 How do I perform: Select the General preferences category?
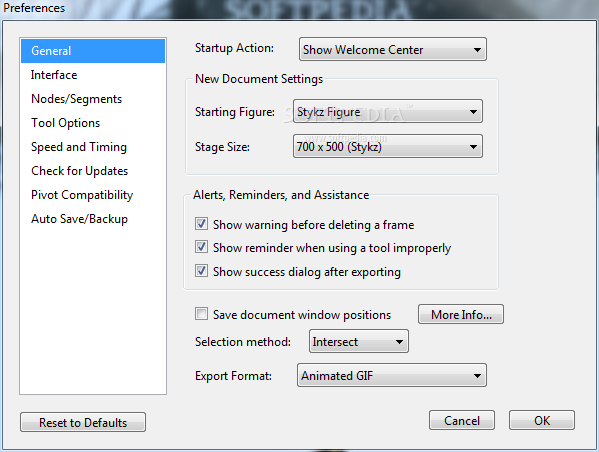[x=93, y=51]
